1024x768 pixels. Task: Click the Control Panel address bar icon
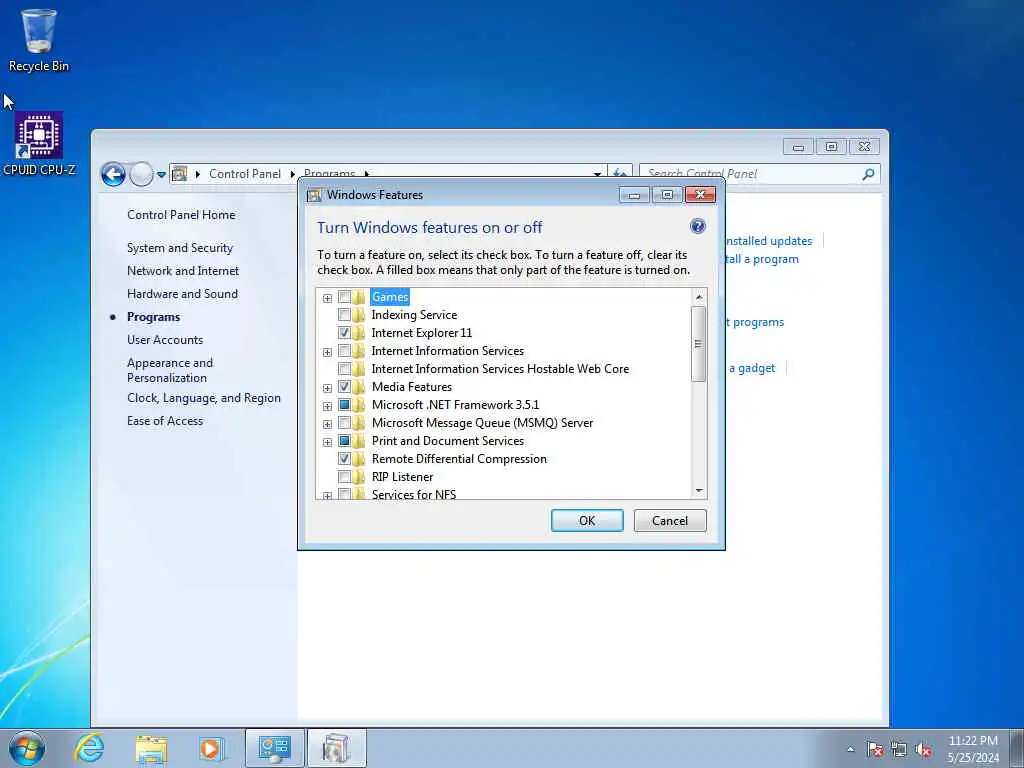click(x=180, y=174)
